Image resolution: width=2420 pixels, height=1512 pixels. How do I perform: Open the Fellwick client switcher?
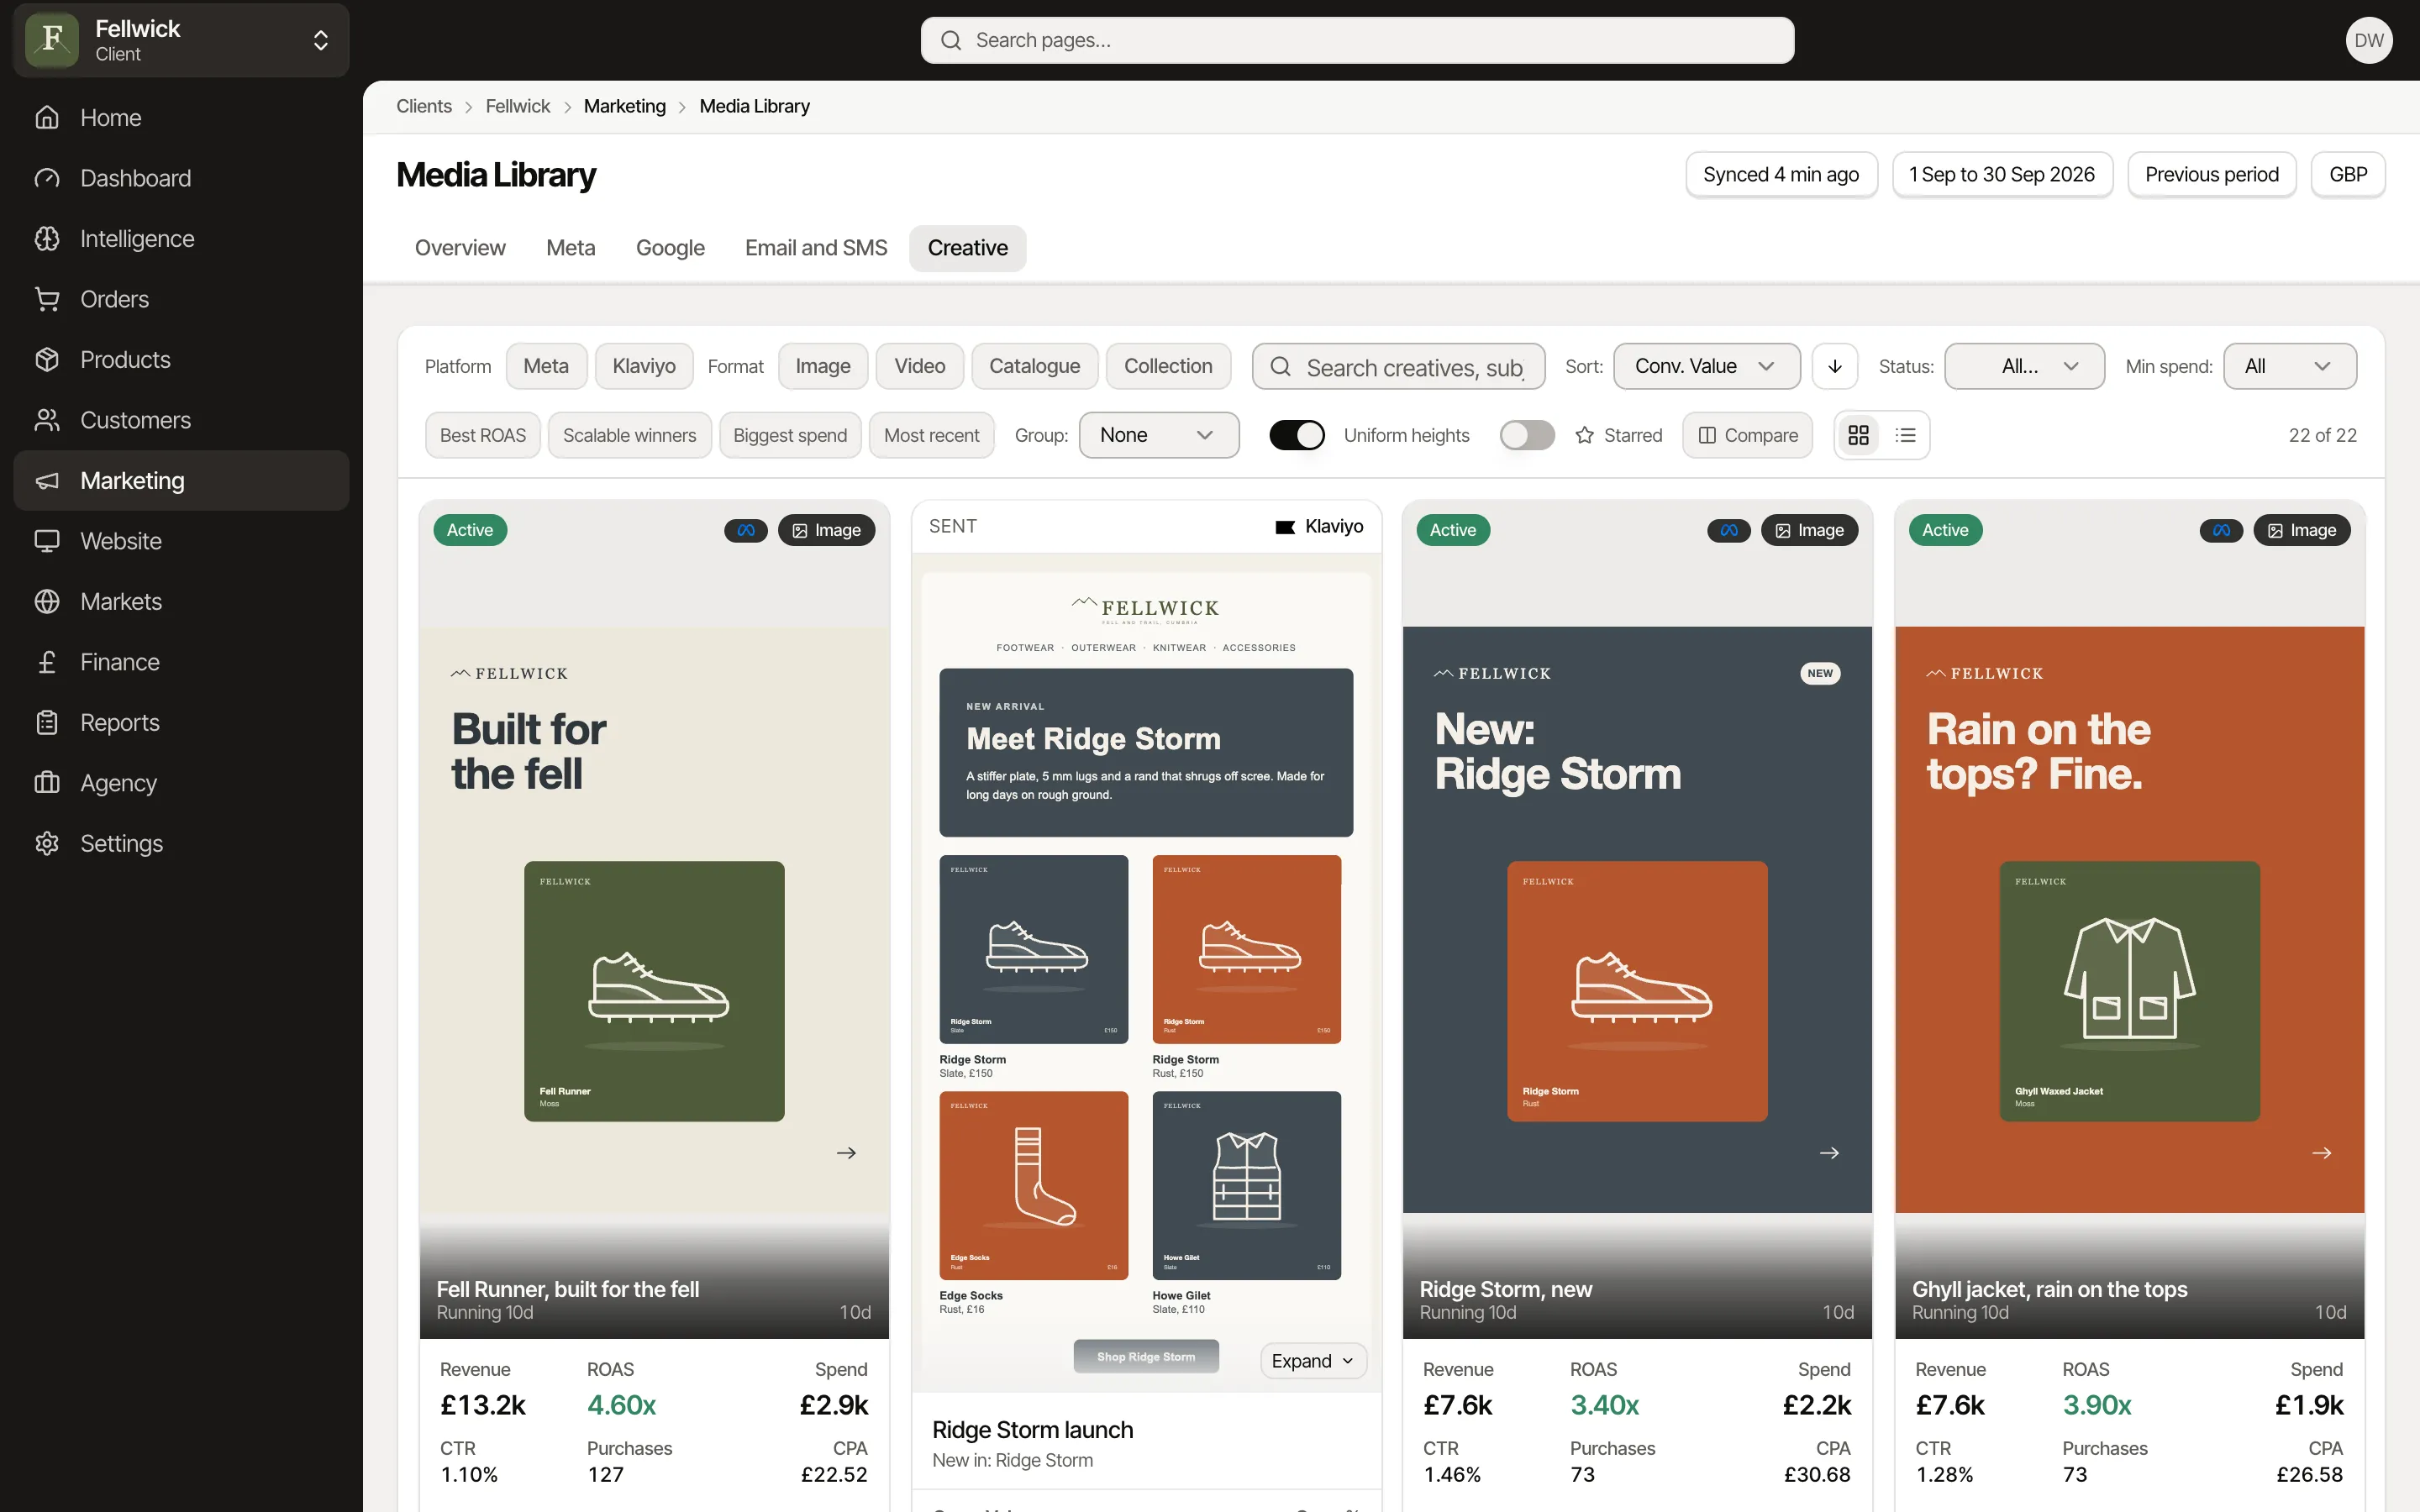click(181, 40)
